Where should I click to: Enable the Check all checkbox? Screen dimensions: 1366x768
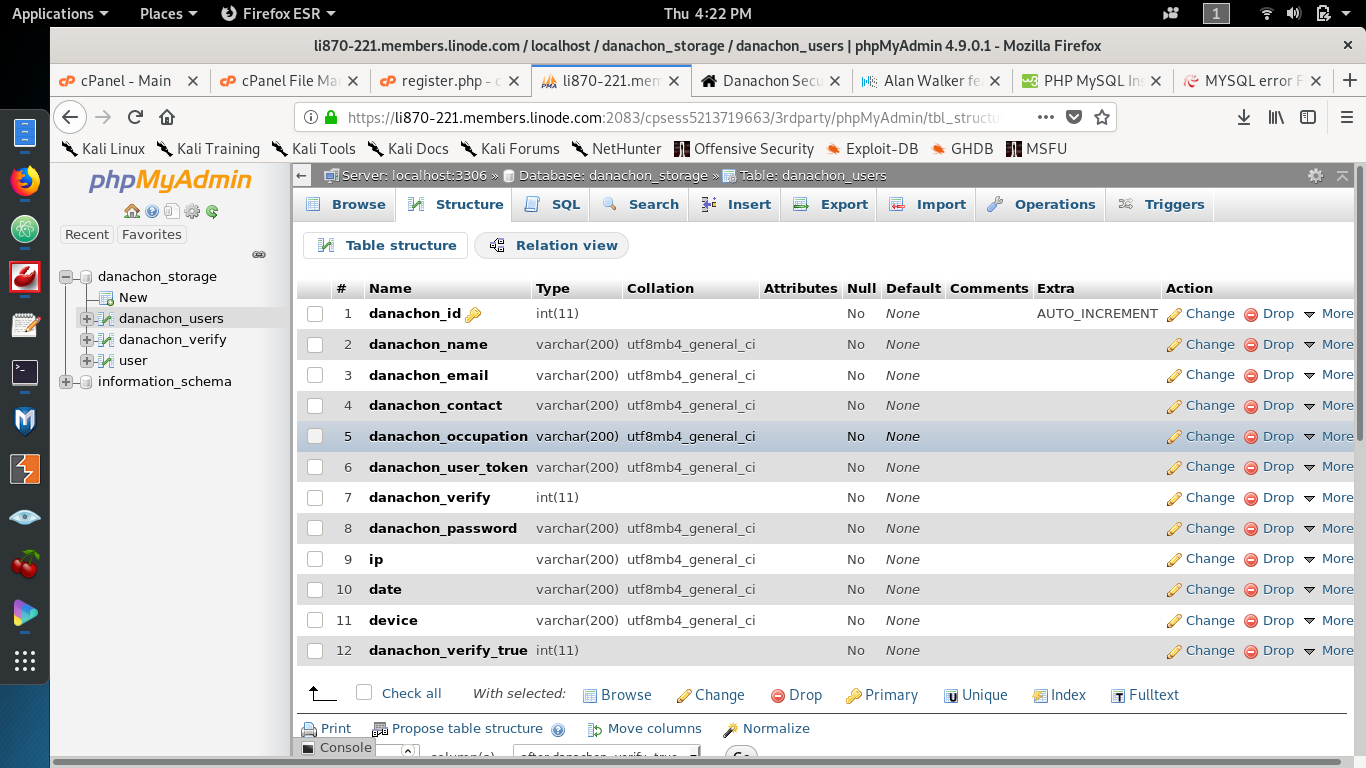[364, 692]
